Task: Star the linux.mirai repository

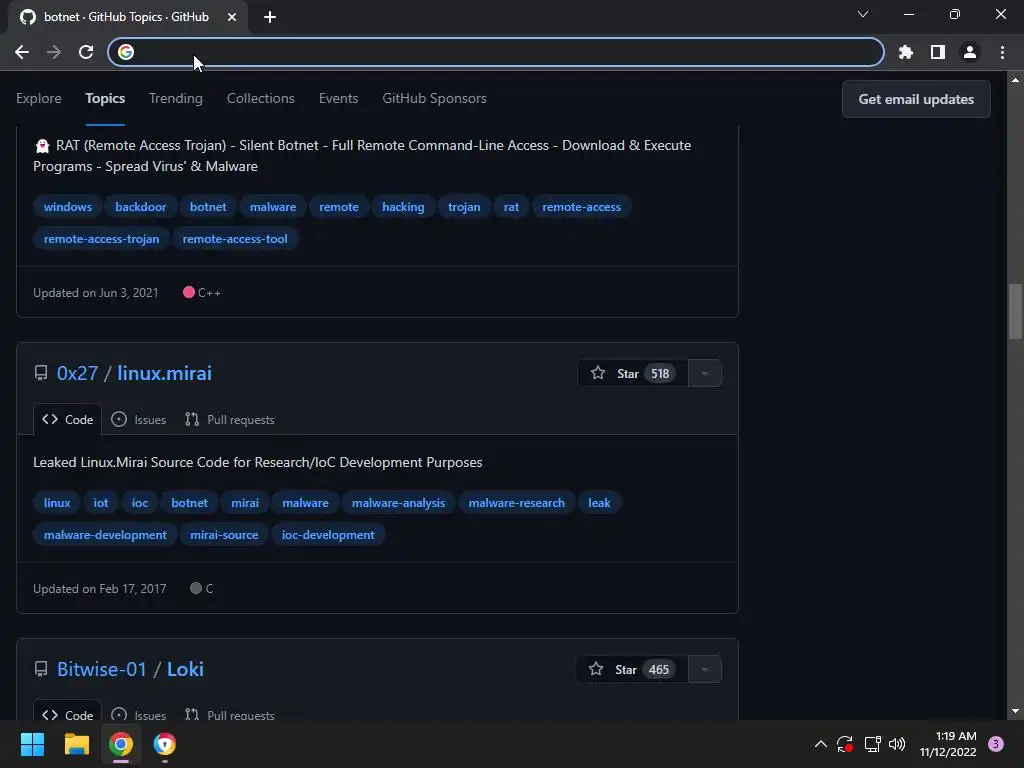Action: [x=633, y=374]
